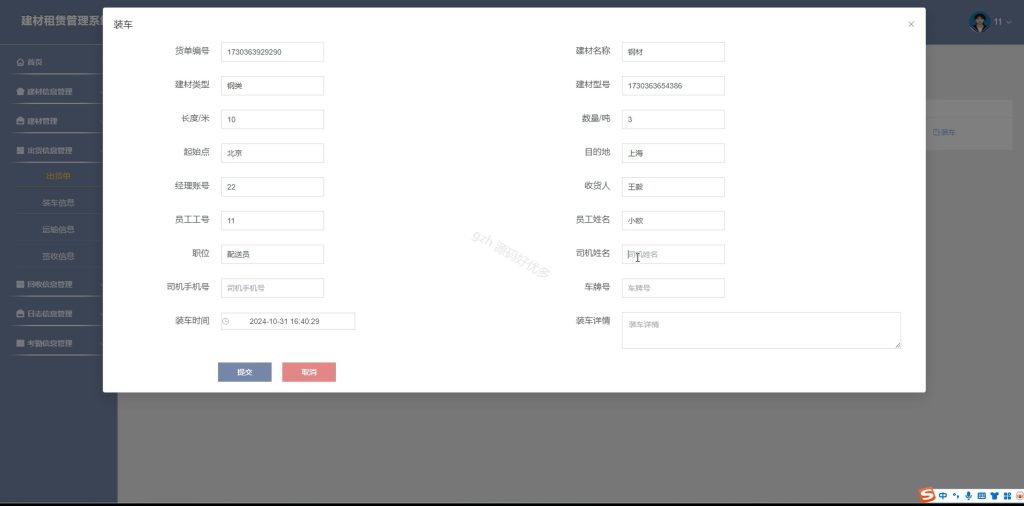The image size is (1024, 506).
Task: Click the 装车 dialog title text
Action: (x=123, y=25)
